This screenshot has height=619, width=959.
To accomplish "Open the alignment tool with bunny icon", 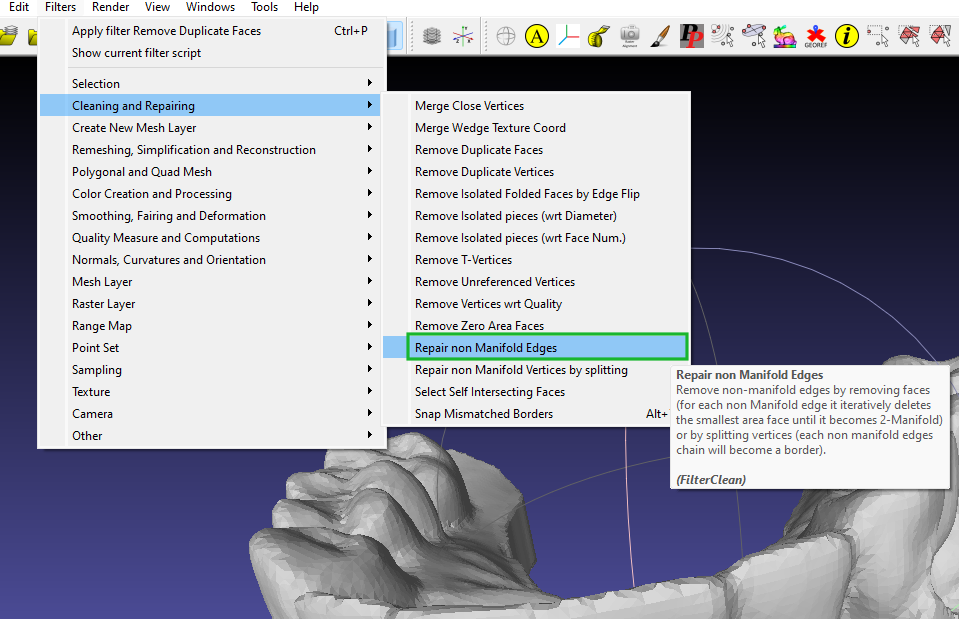I will (x=784, y=35).
